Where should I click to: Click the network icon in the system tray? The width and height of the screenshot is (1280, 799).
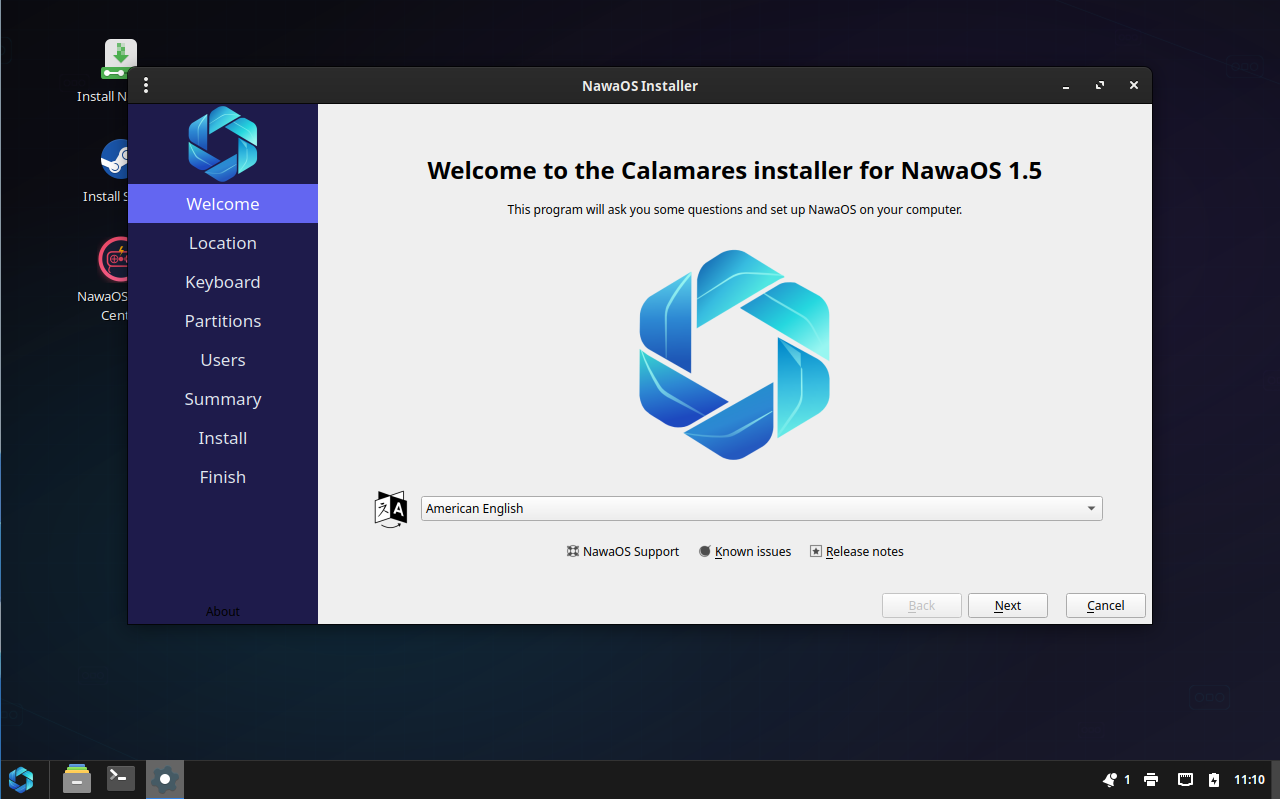pos(1186,779)
